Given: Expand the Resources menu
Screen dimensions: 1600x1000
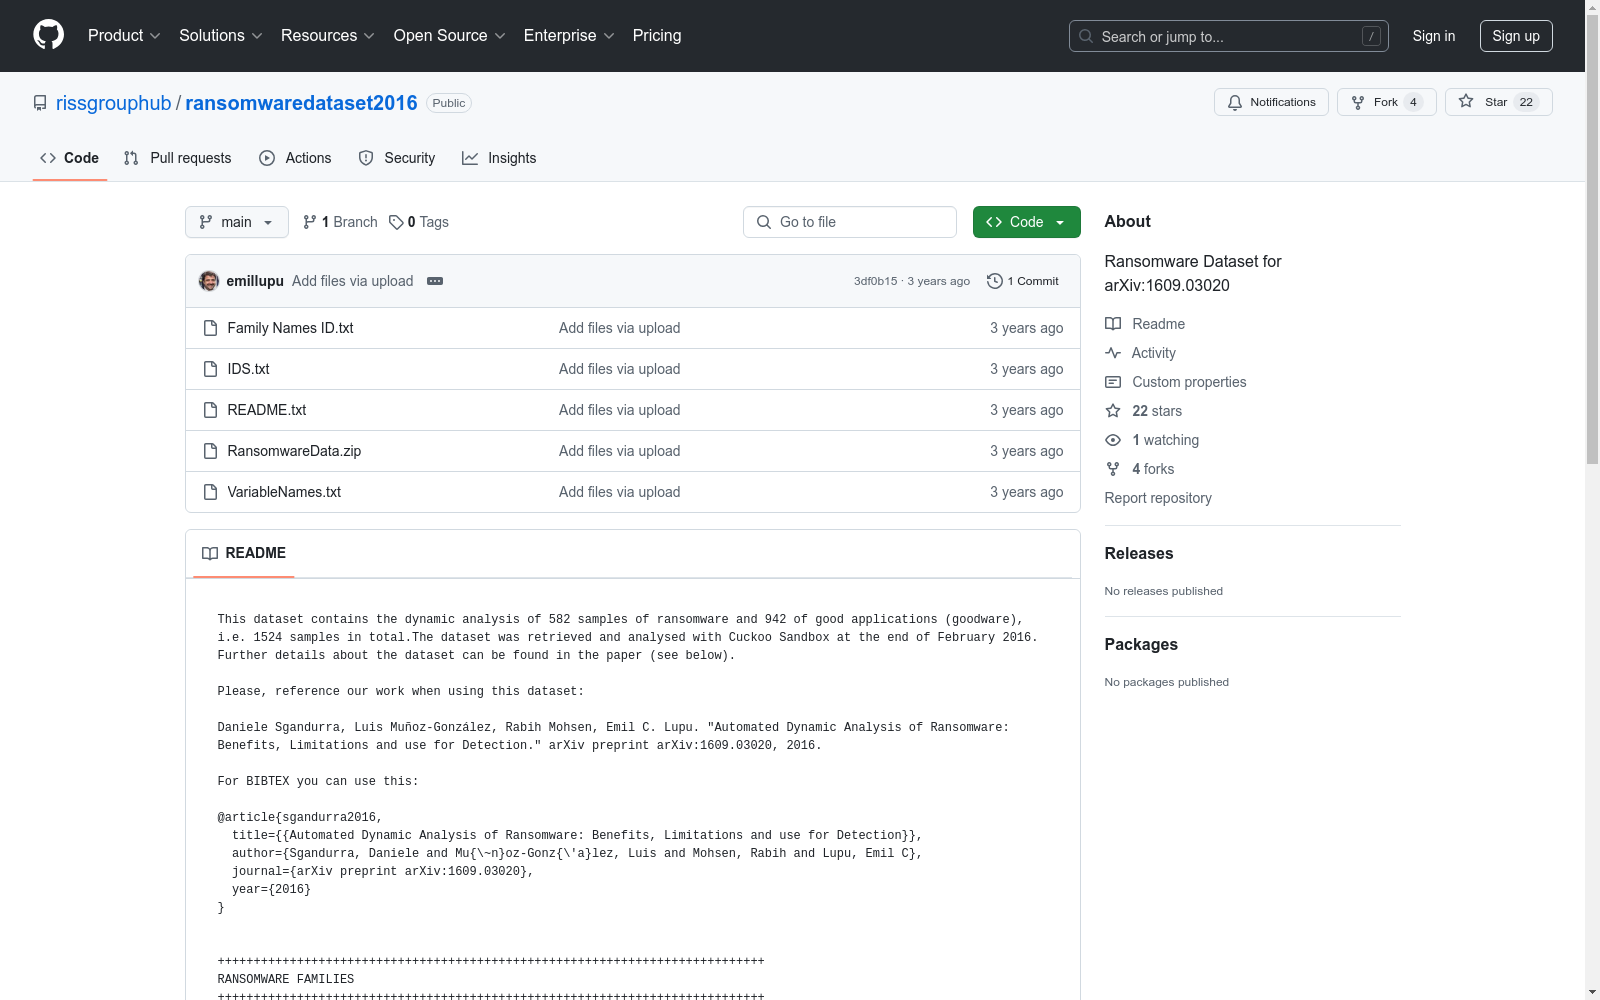Looking at the screenshot, I should point(328,35).
